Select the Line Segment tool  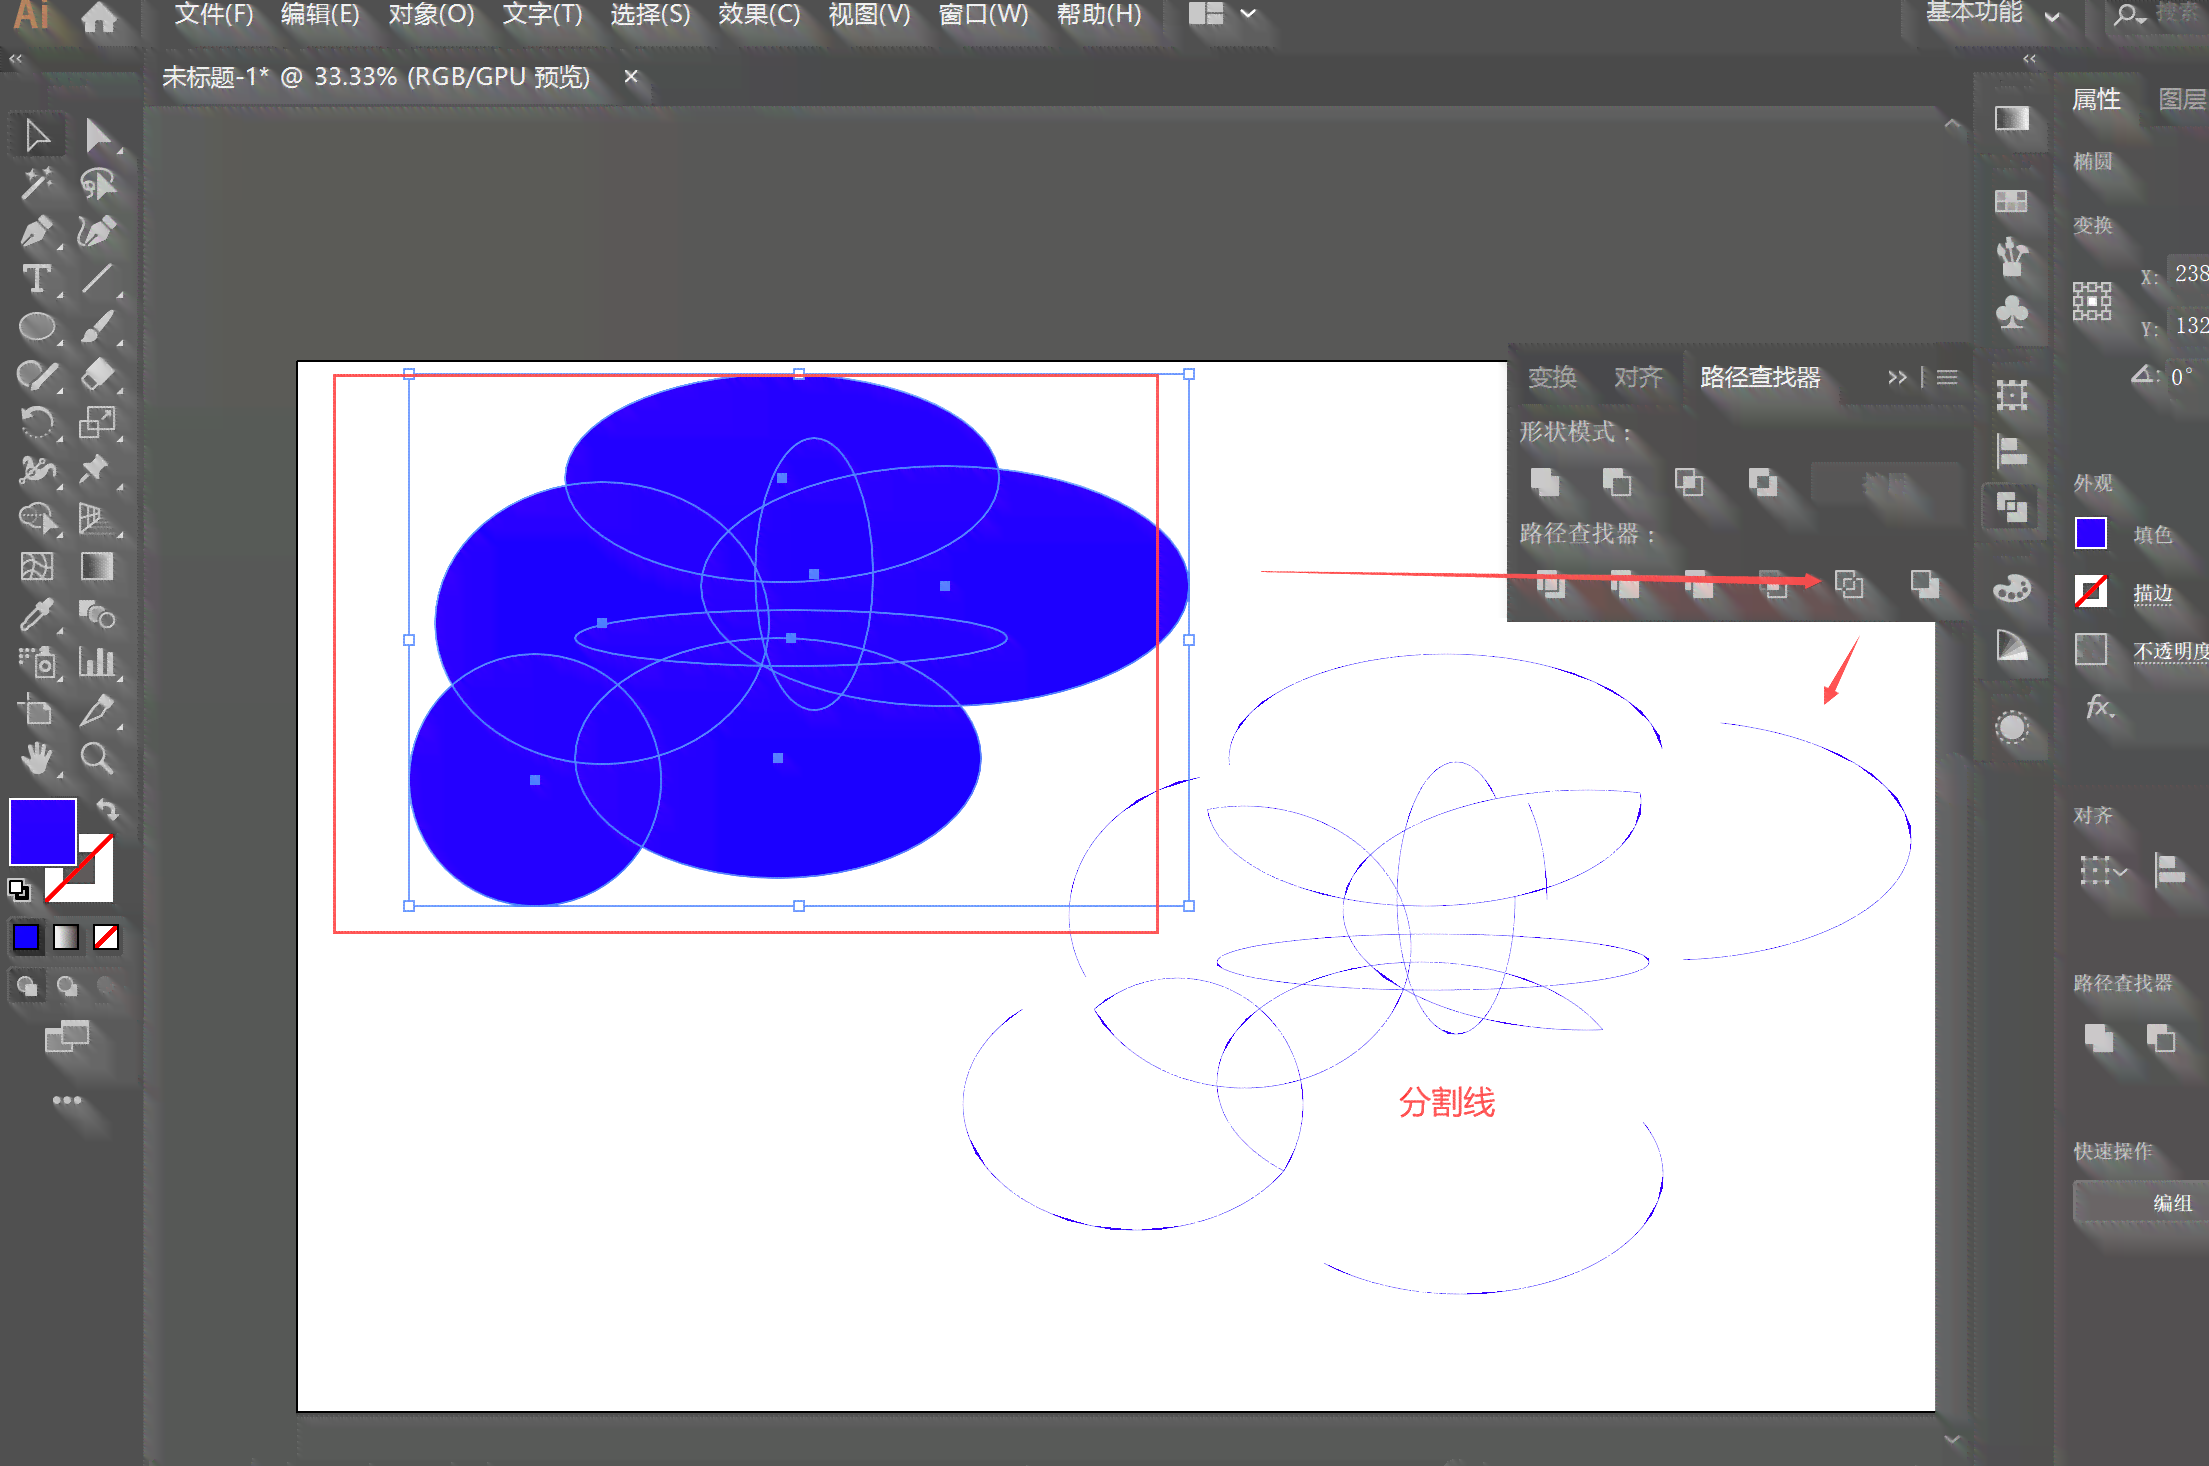pyautogui.click(x=97, y=279)
